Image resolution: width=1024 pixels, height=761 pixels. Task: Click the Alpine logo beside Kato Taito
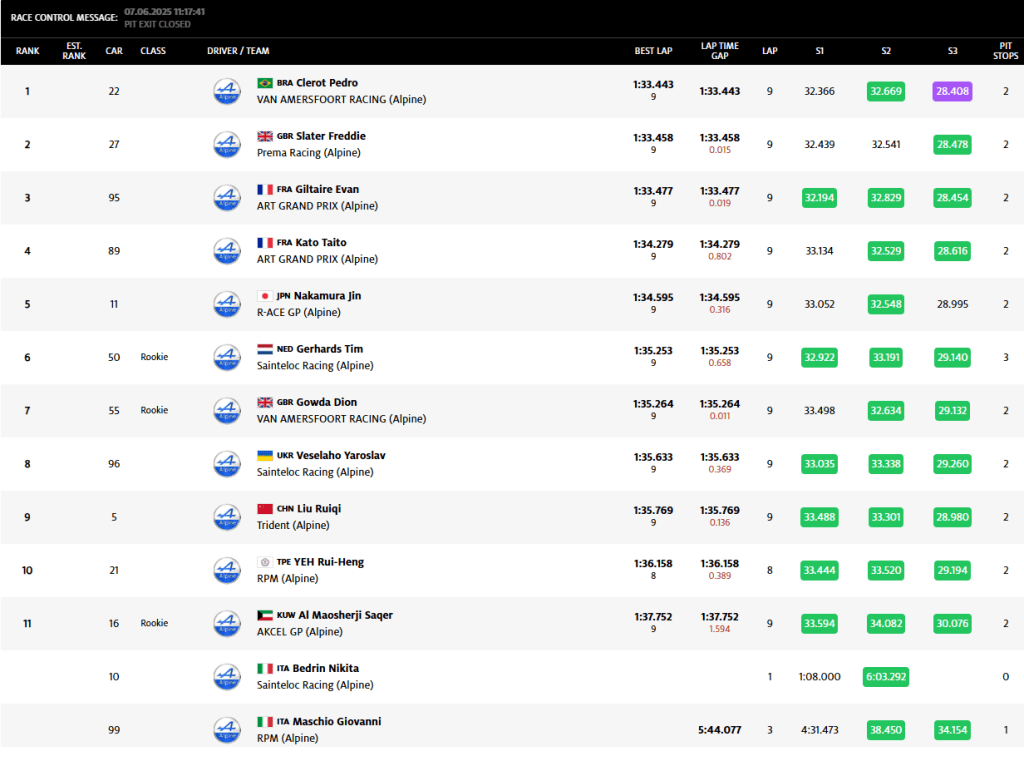click(227, 251)
